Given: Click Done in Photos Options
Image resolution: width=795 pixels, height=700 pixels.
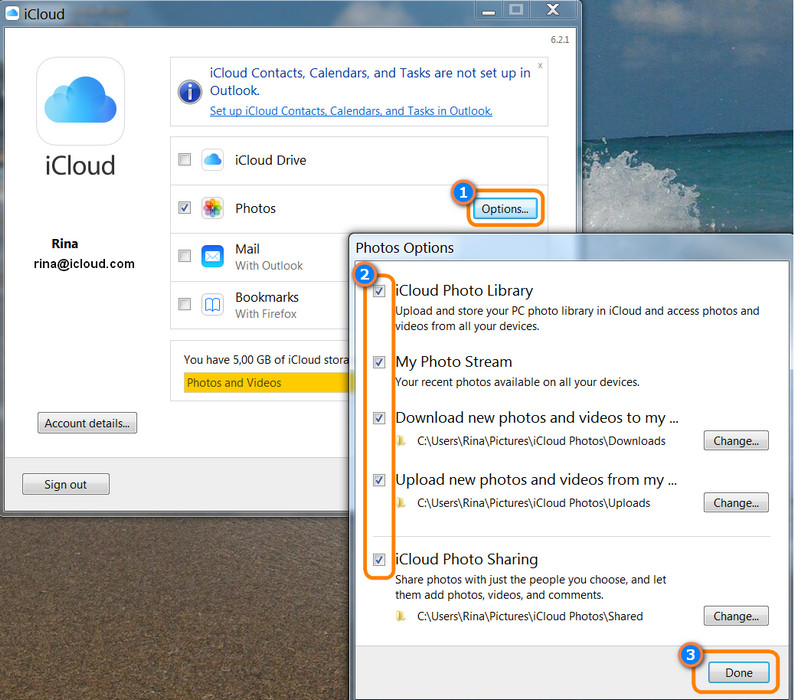Looking at the screenshot, I should coord(739,673).
